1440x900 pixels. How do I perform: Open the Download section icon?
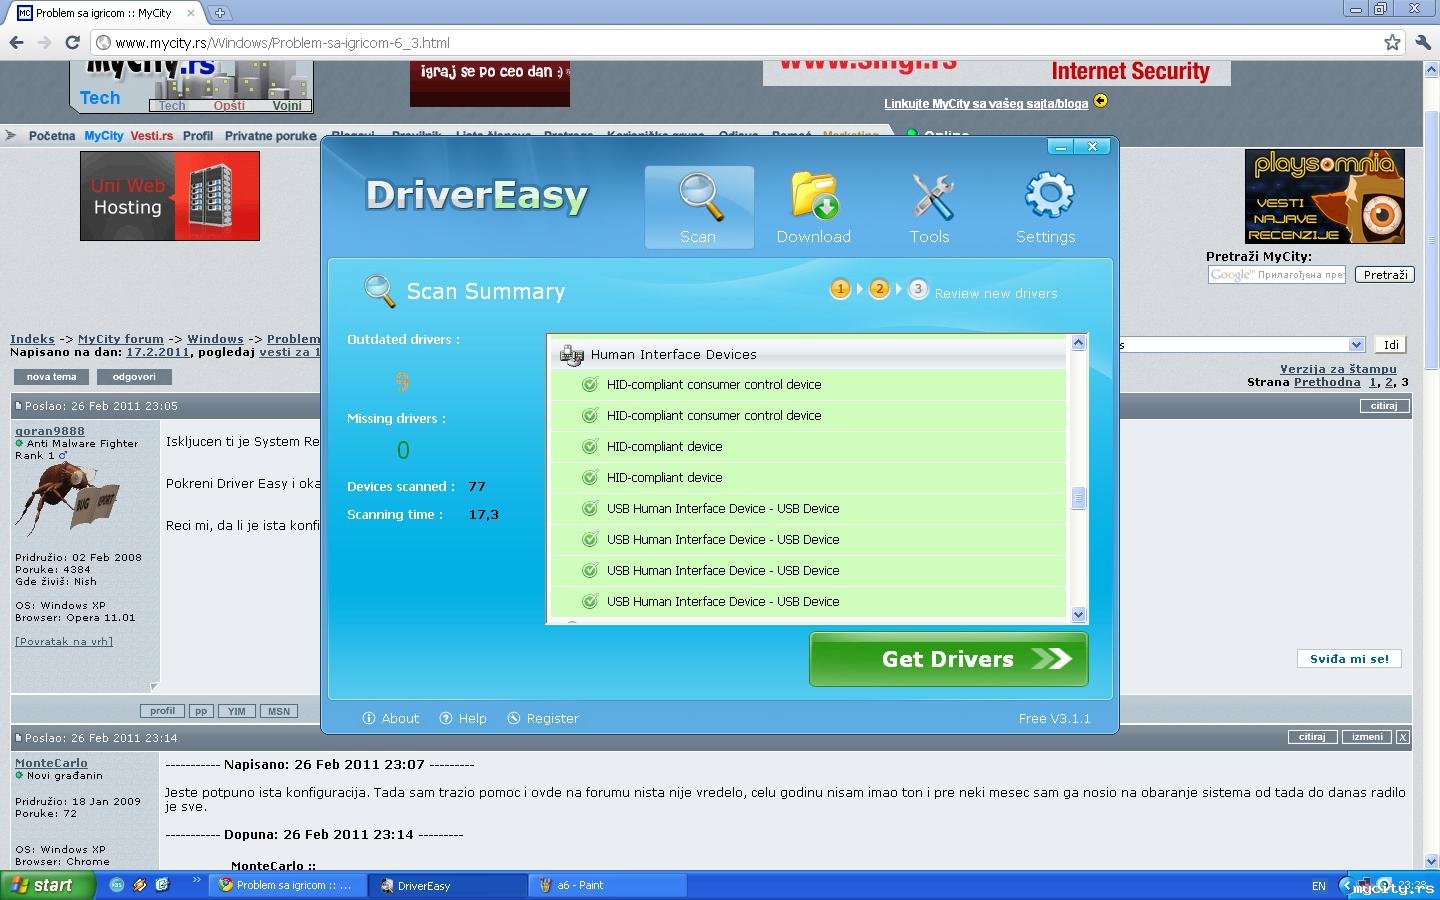(x=814, y=195)
